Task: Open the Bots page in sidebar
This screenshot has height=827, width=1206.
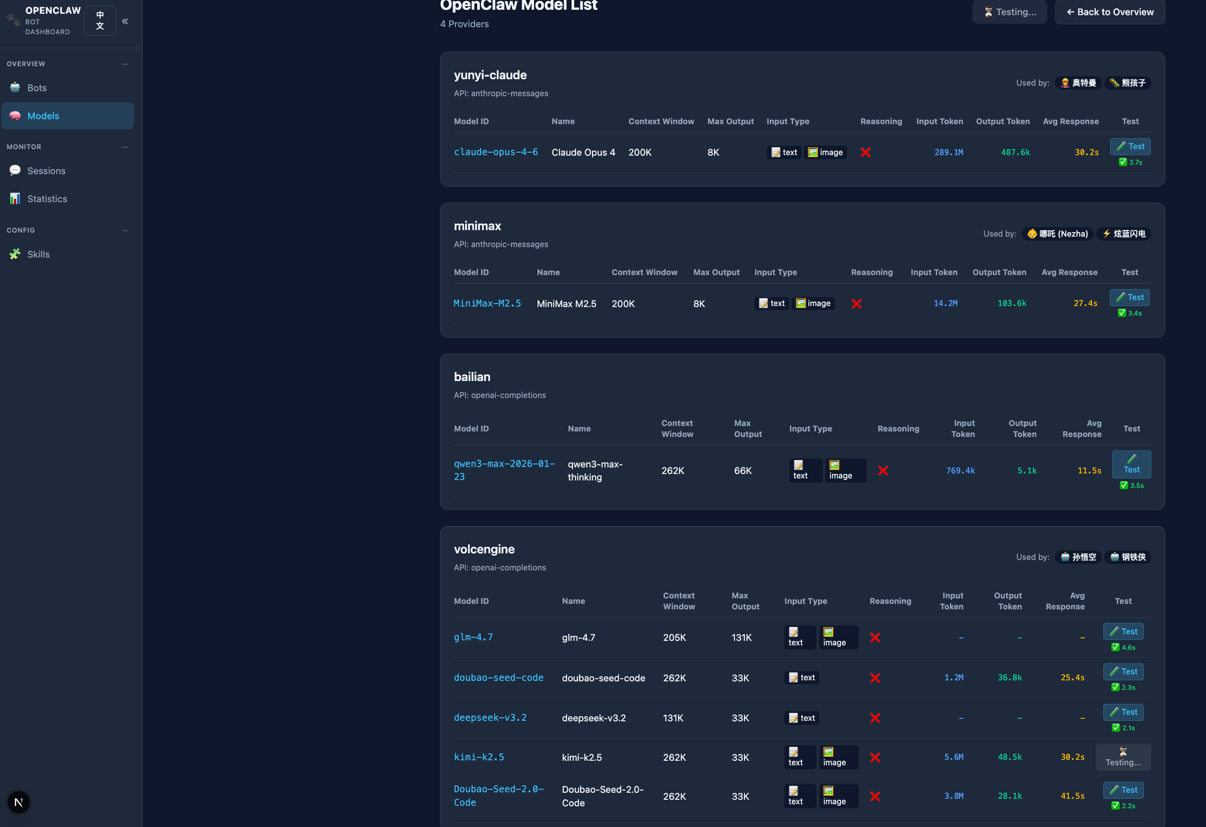Action: pos(67,88)
